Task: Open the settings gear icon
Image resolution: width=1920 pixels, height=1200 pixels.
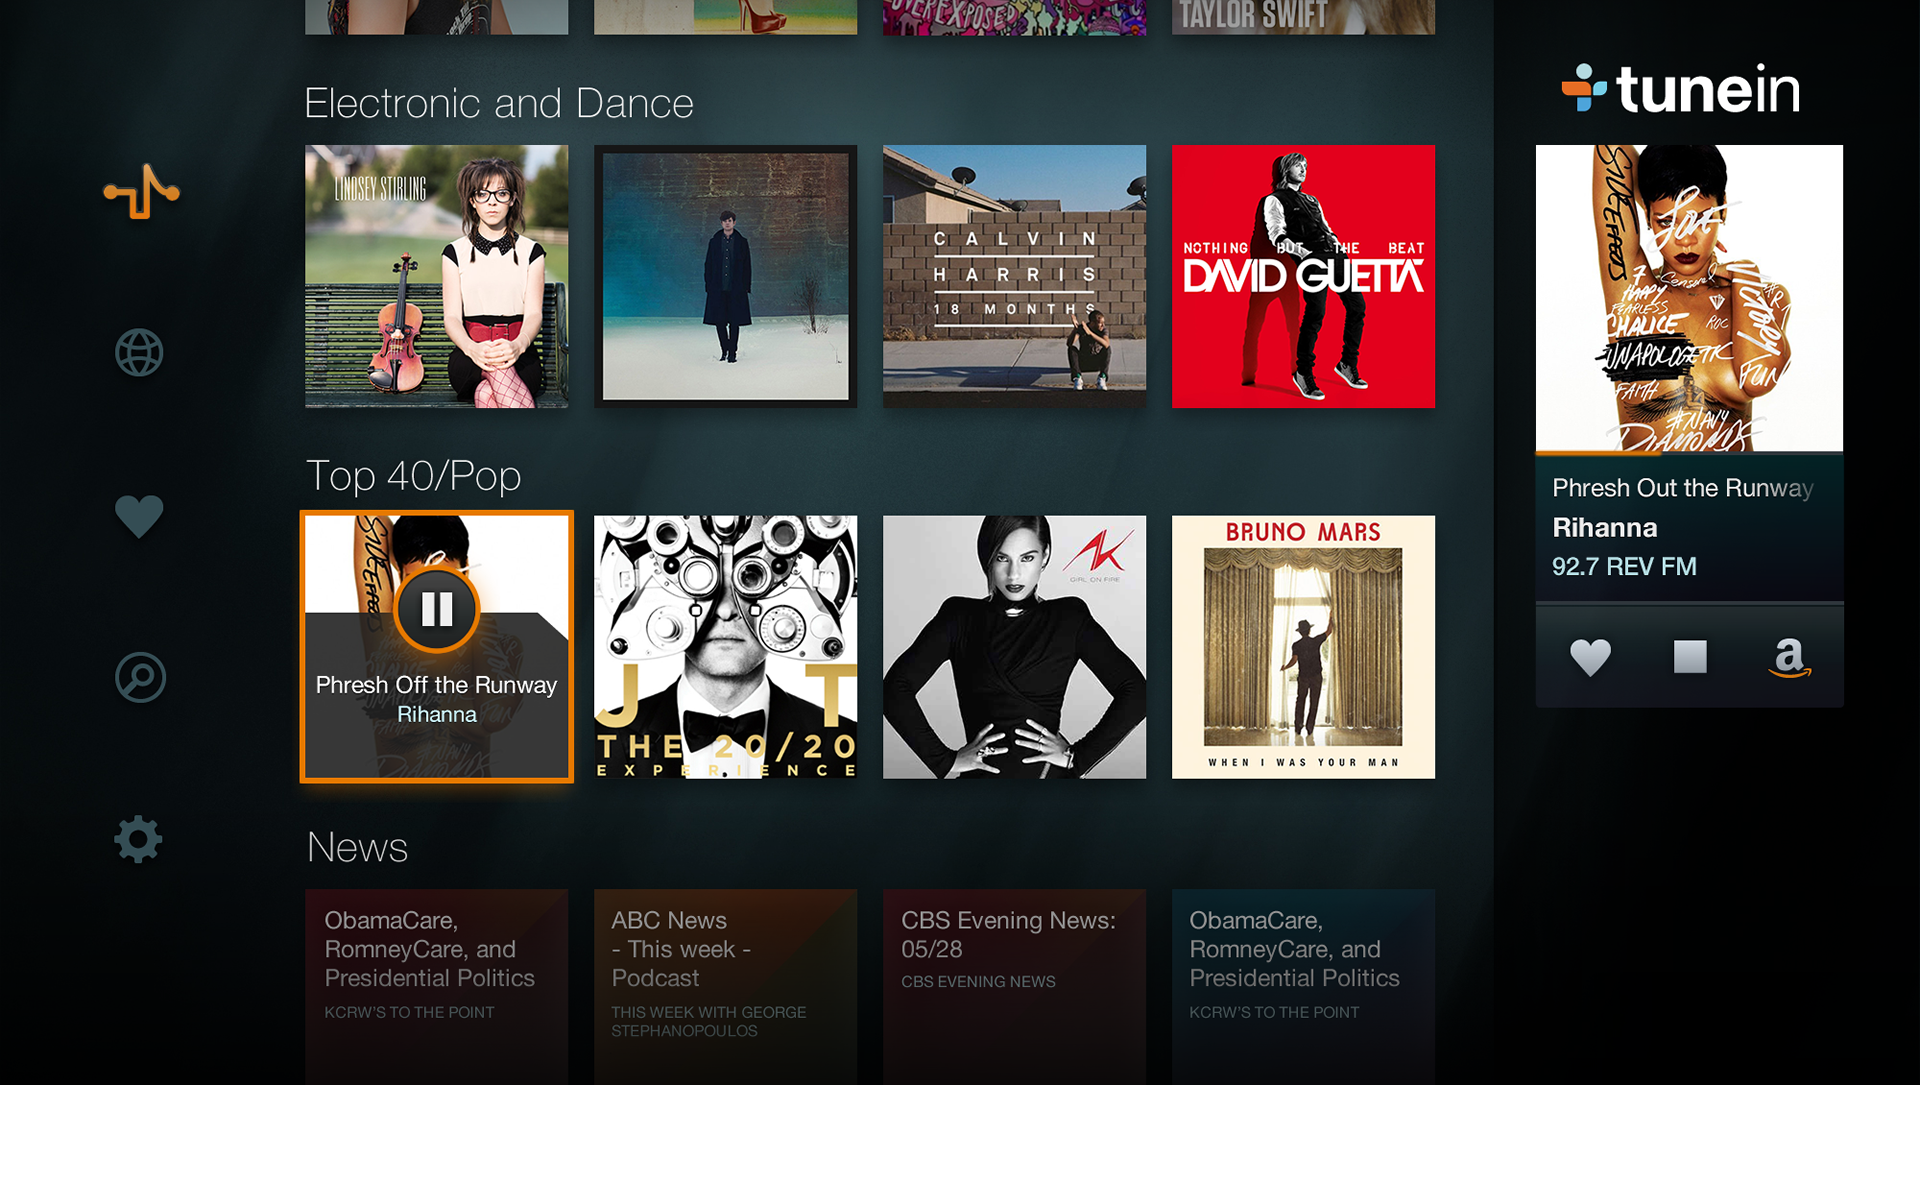Action: 138,839
